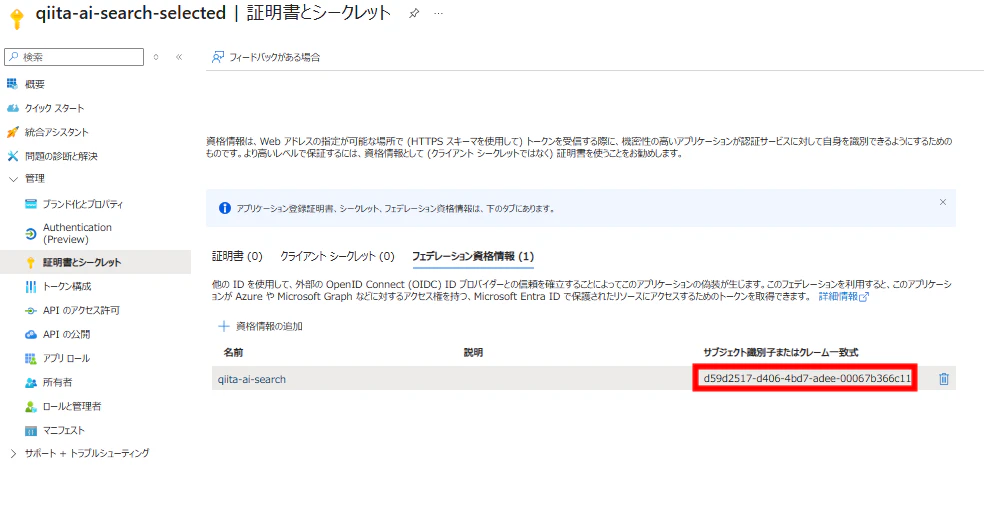The width and height of the screenshot is (984, 513).
Task: Click the key icon beside the page title
Action: [17, 18]
